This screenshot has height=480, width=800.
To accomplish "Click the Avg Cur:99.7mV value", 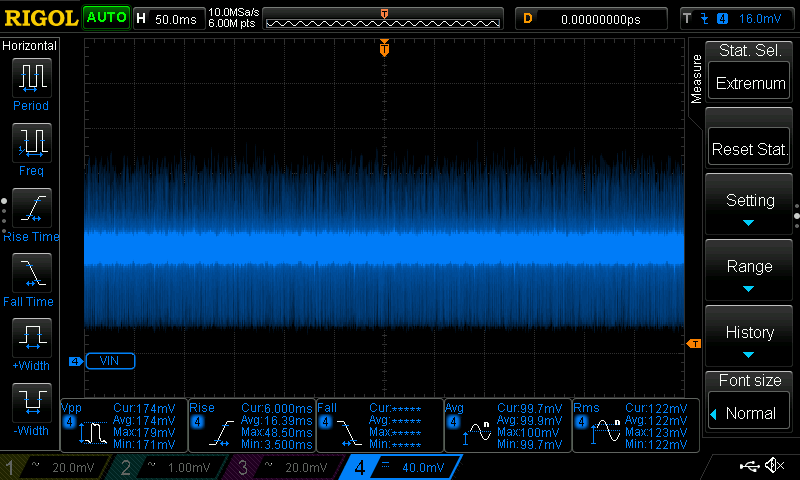I will tap(529, 409).
